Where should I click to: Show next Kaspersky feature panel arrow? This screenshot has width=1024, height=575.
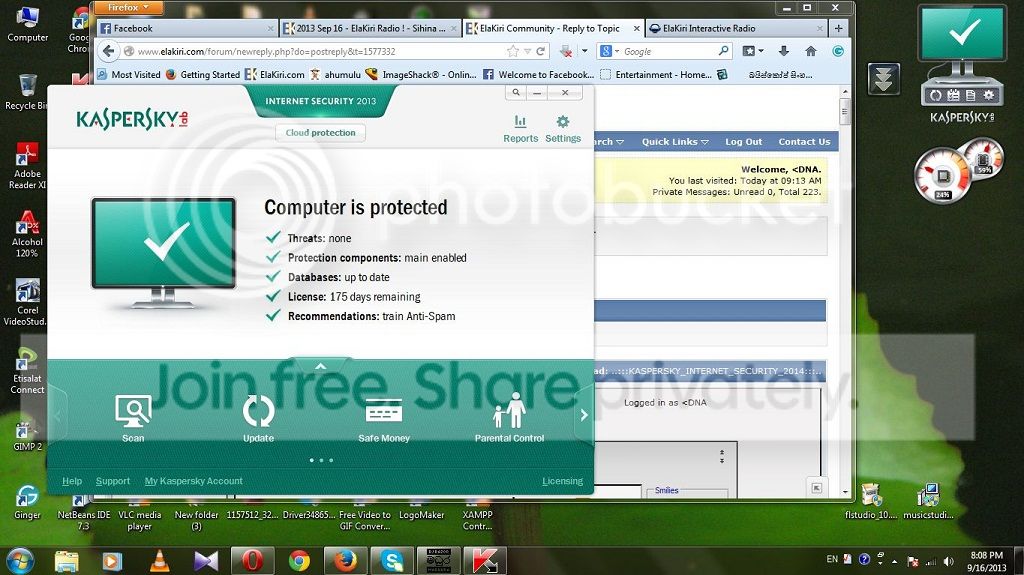[x=584, y=415]
